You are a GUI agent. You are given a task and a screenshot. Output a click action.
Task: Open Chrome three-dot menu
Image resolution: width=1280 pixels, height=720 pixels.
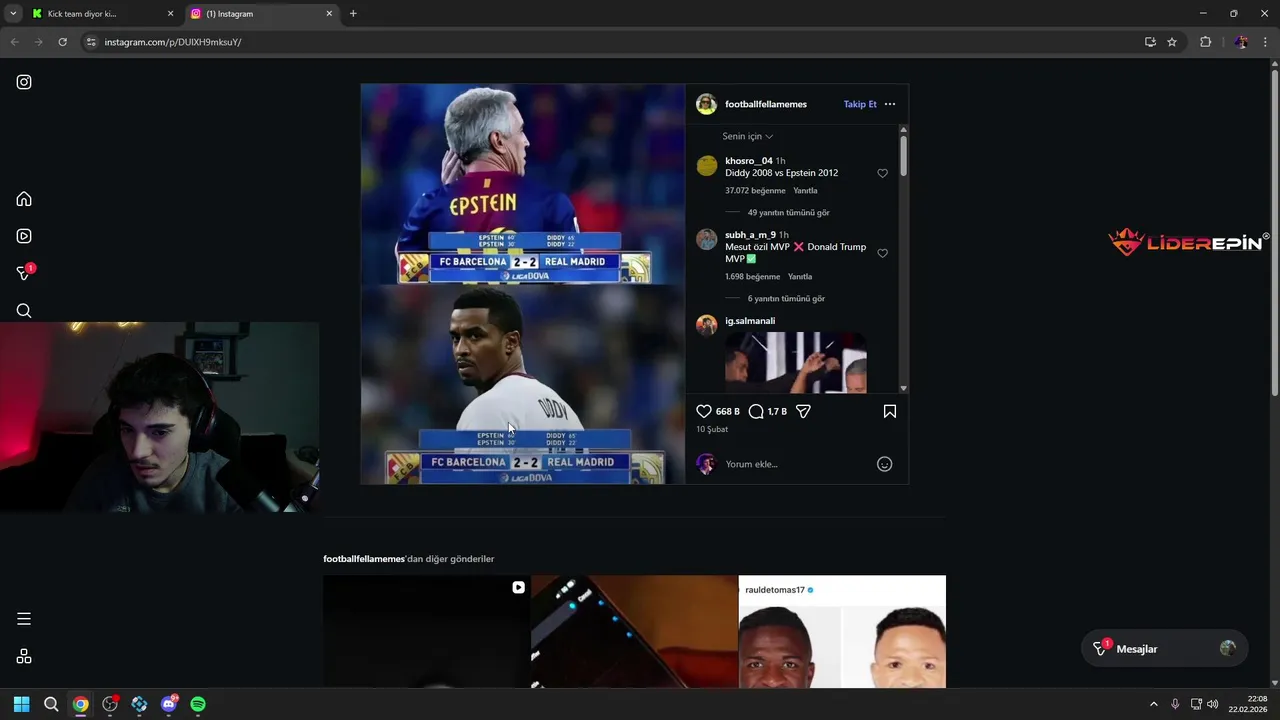(x=1265, y=42)
